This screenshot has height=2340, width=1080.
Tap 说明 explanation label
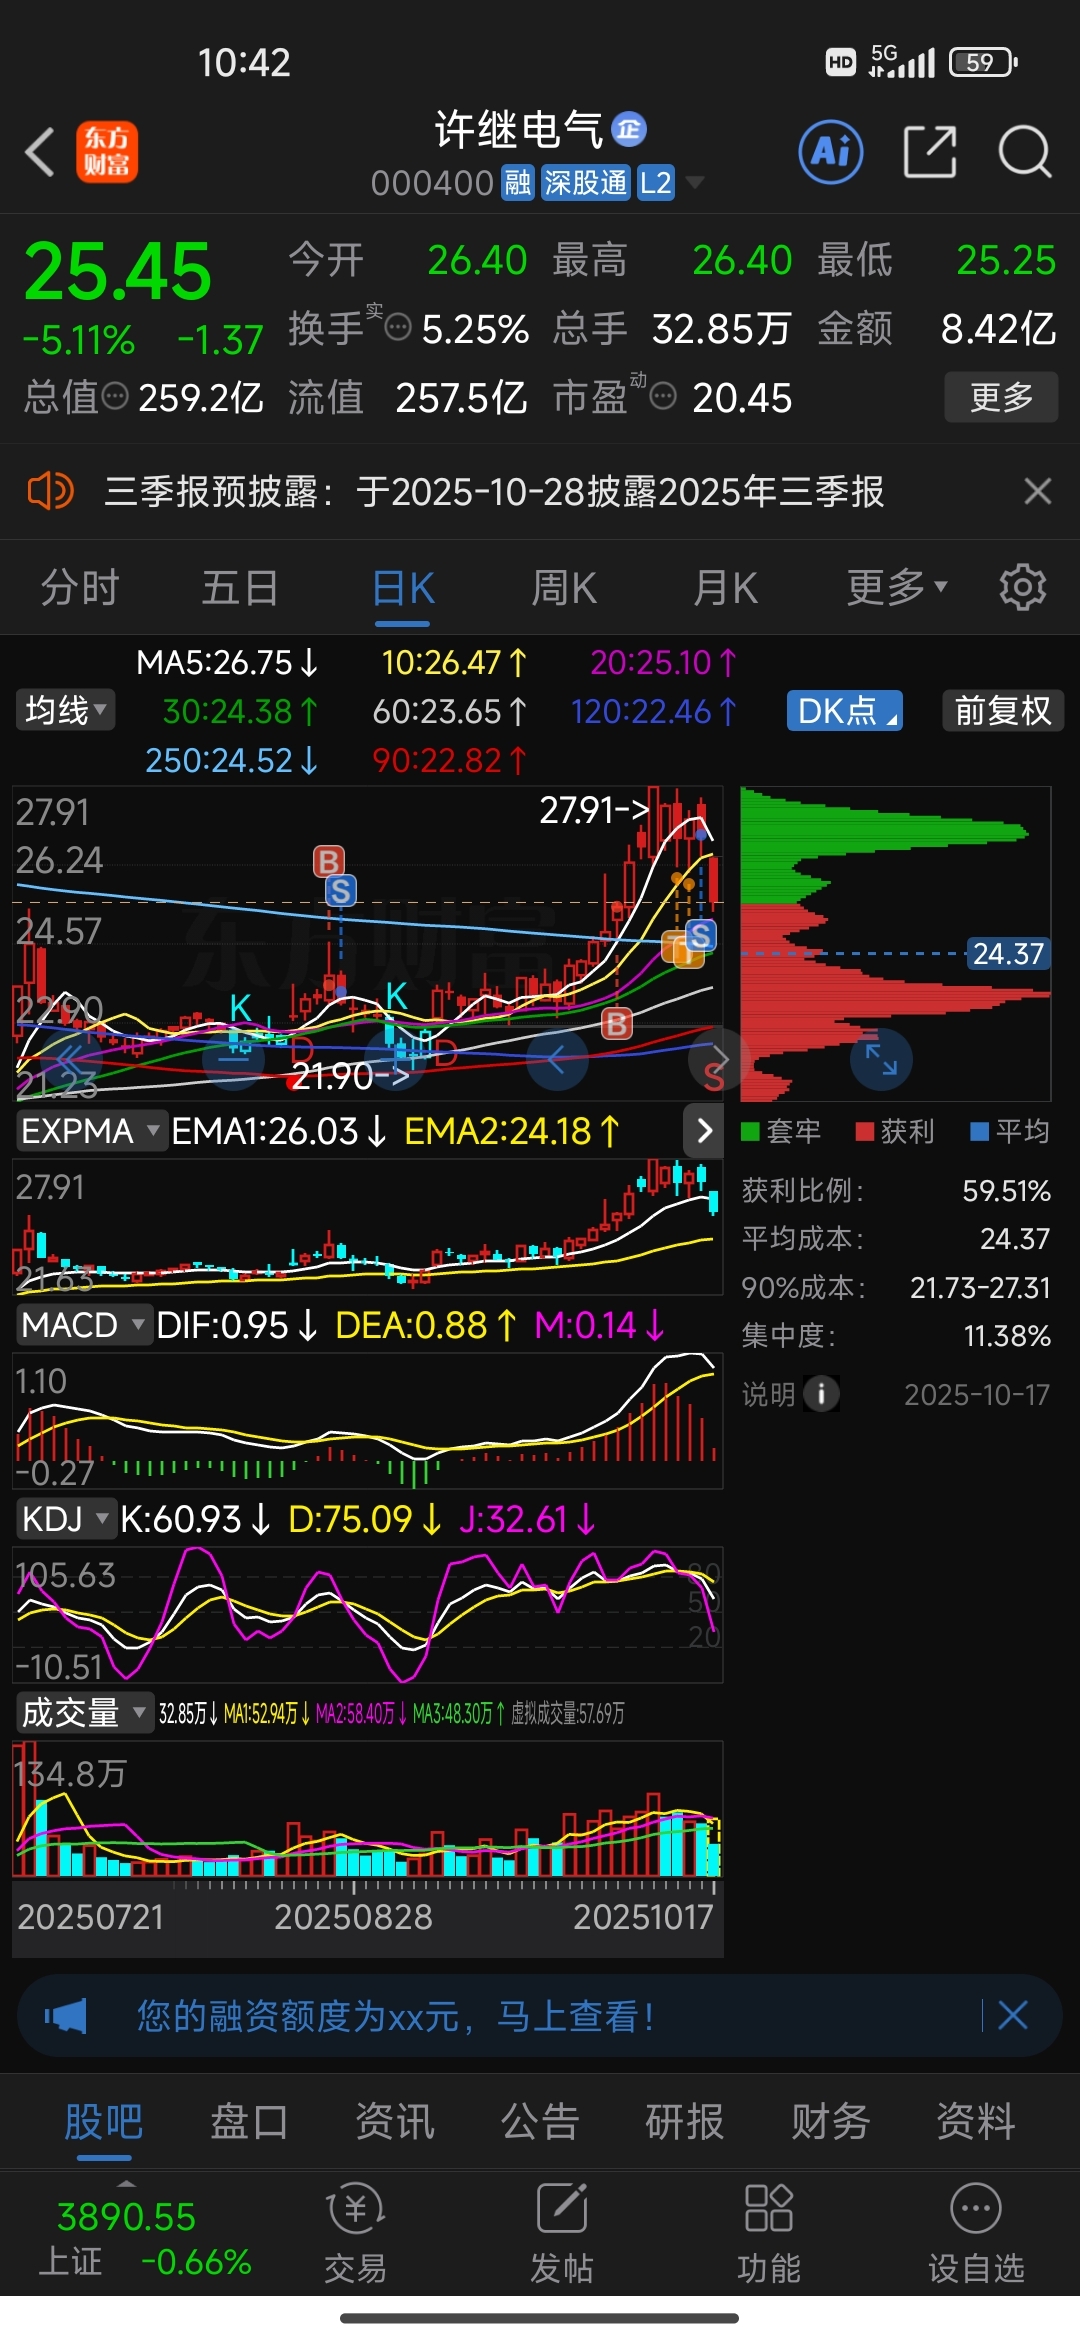(768, 1394)
